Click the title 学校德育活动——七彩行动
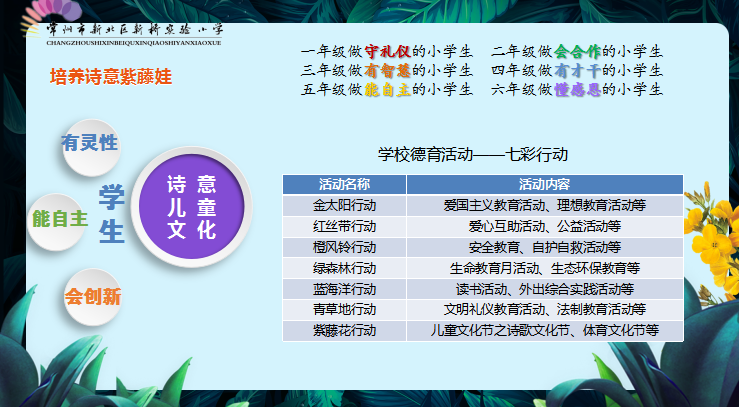739x407 pixels. coord(473,155)
